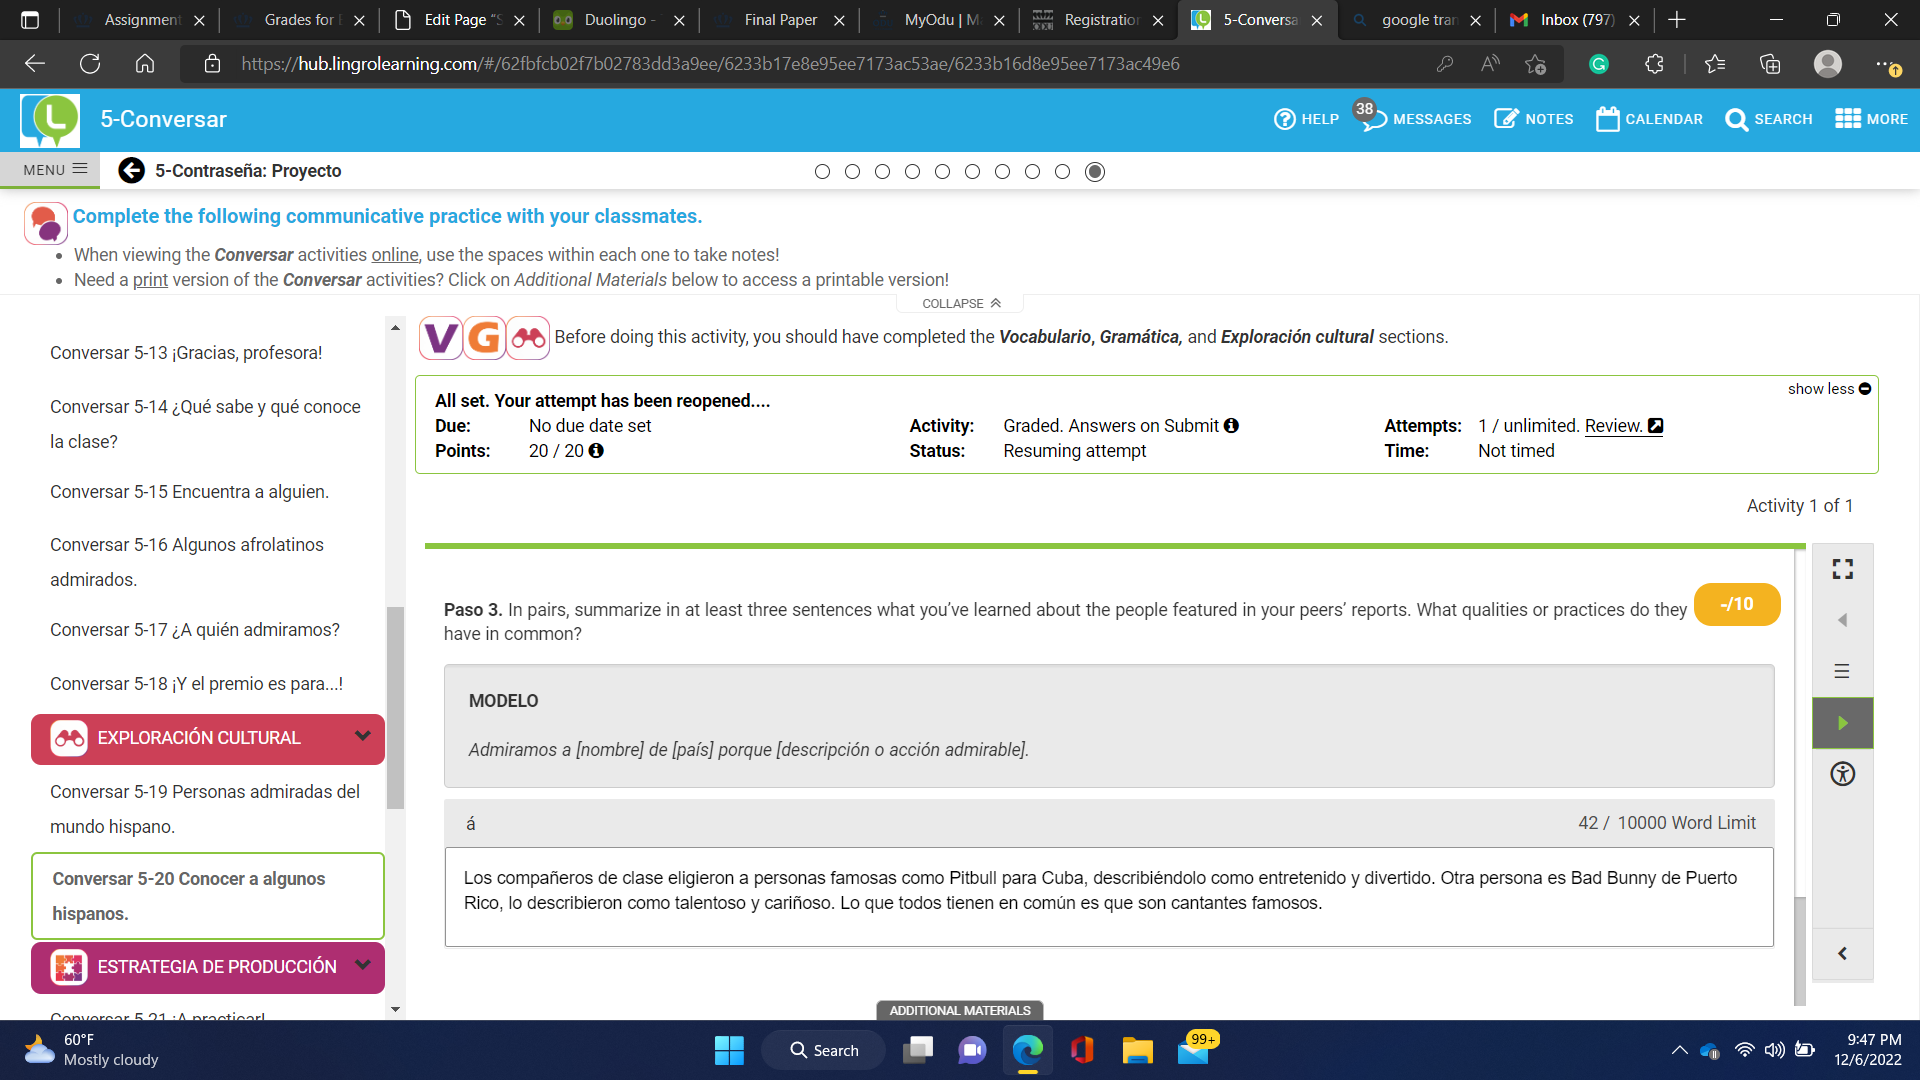Click the fullscreen expand icon
1920x1080 pixels.
(x=1842, y=569)
